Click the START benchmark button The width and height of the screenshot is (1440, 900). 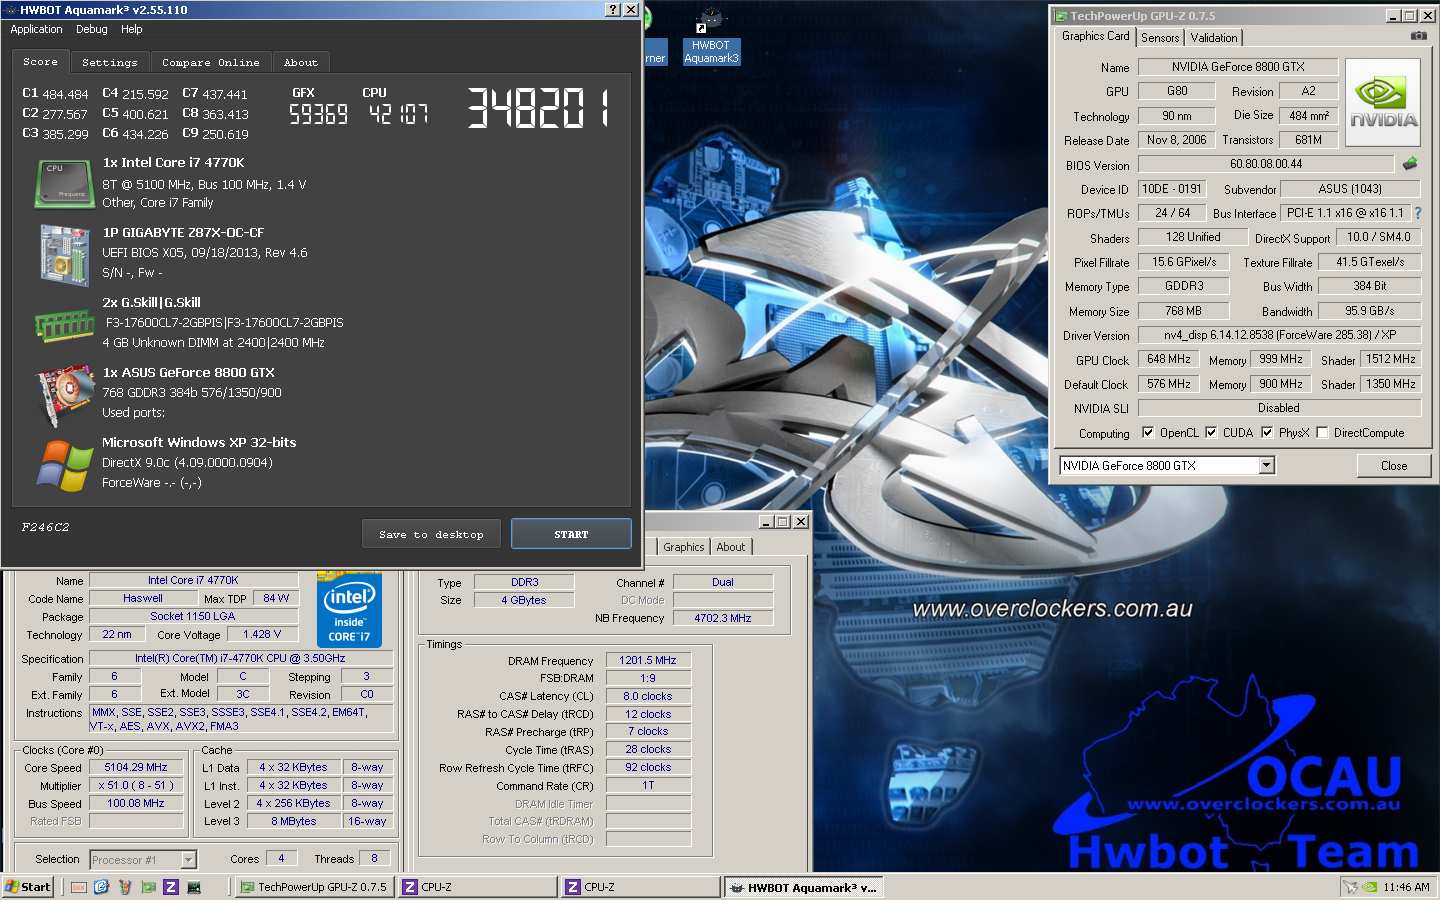[x=571, y=534]
